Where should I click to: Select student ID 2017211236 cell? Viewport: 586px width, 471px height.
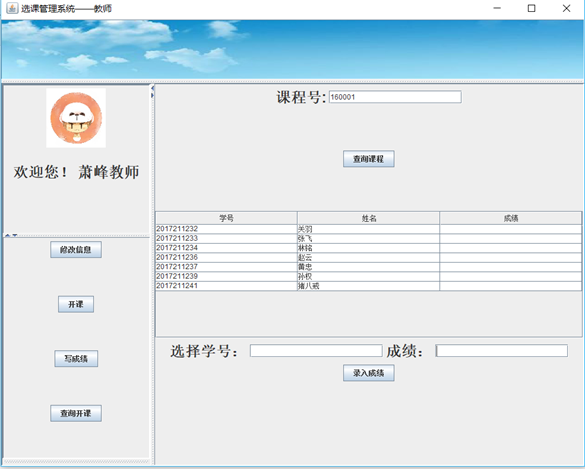[x=226, y=257]
